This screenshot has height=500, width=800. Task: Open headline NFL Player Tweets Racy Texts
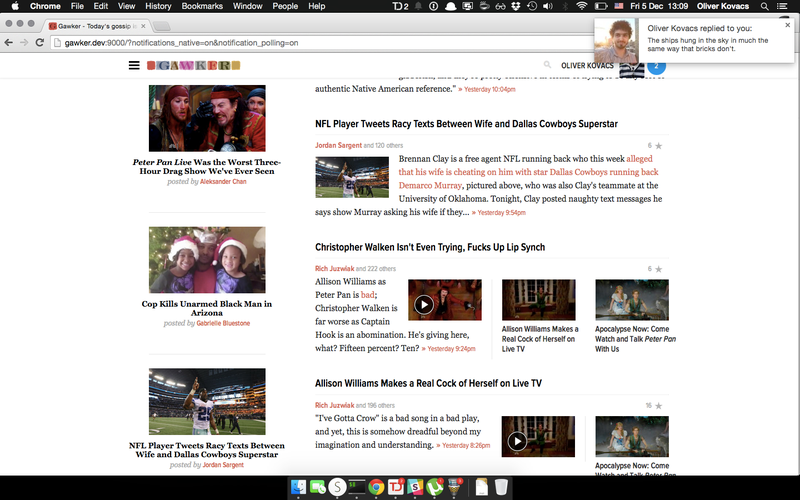[466, 124]
